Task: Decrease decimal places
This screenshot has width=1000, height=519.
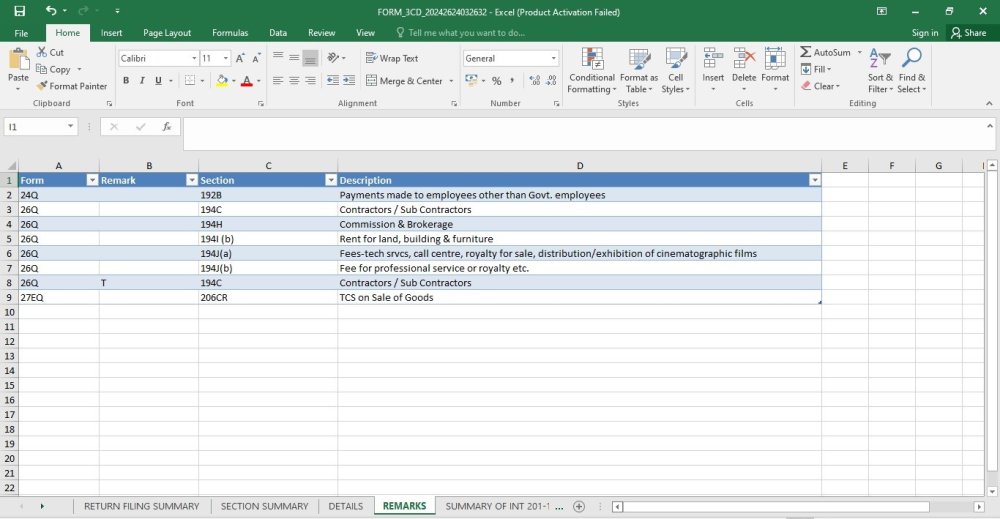Action: [552, 80]
